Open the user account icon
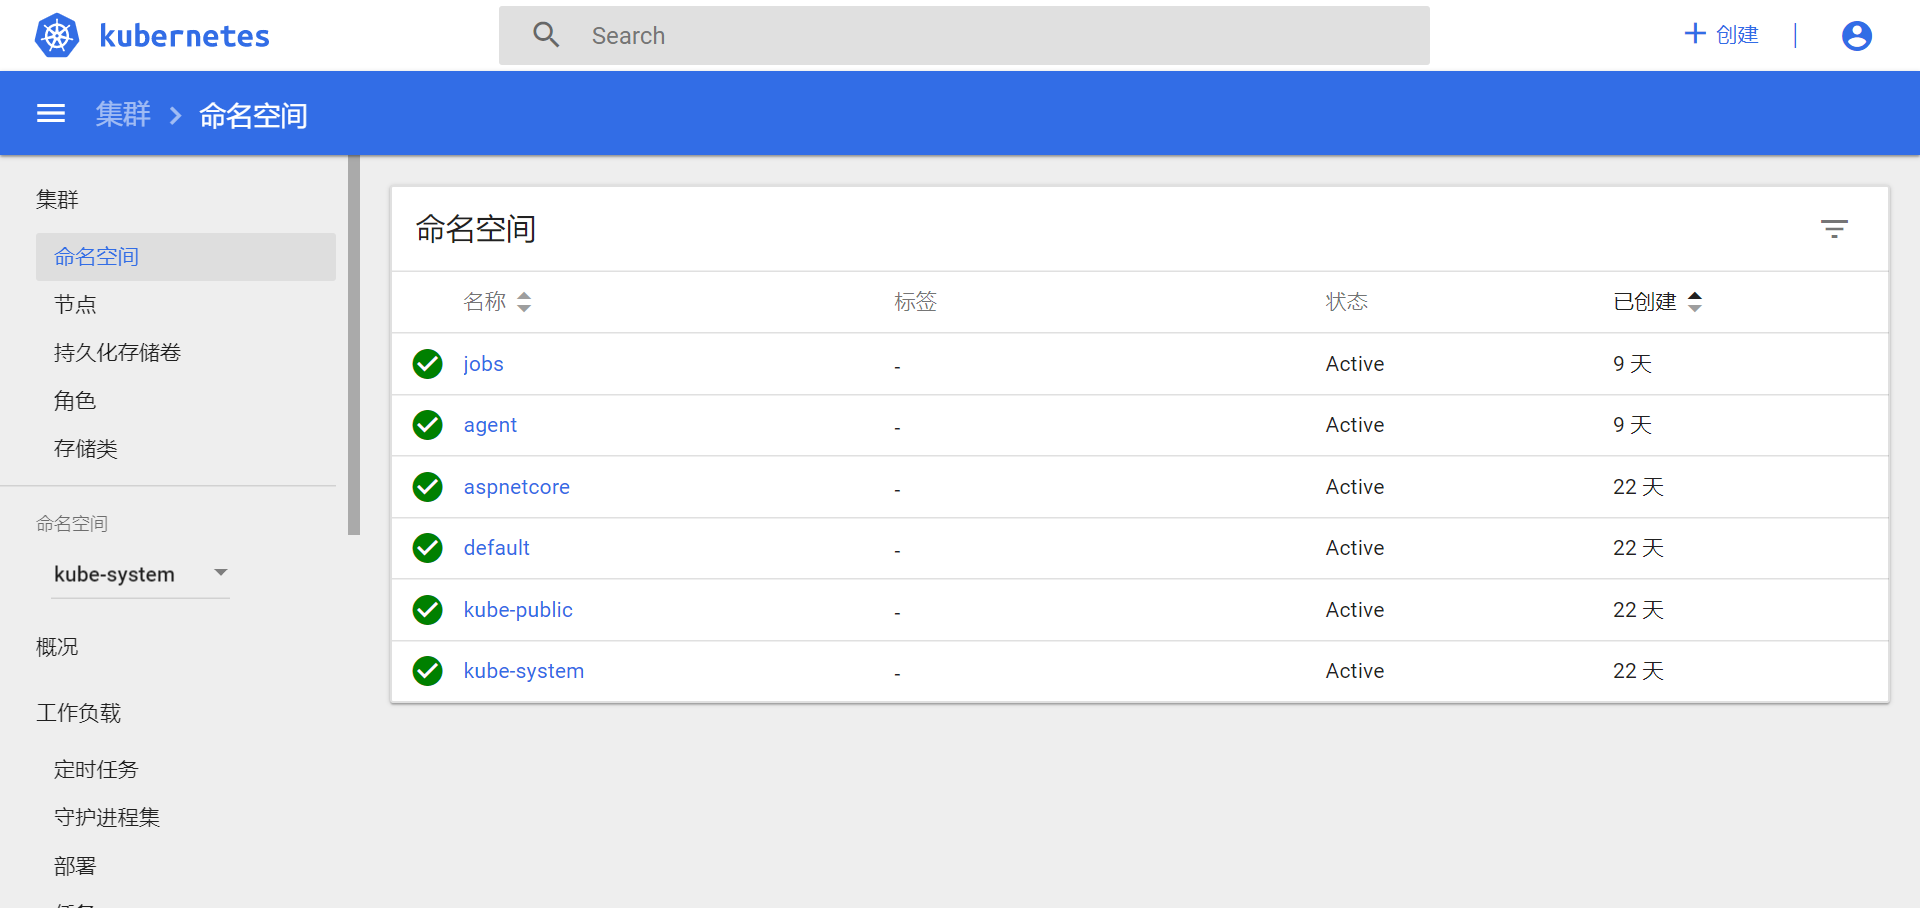The width and height of the screenshot is (1920, 908). (1856, 36)
